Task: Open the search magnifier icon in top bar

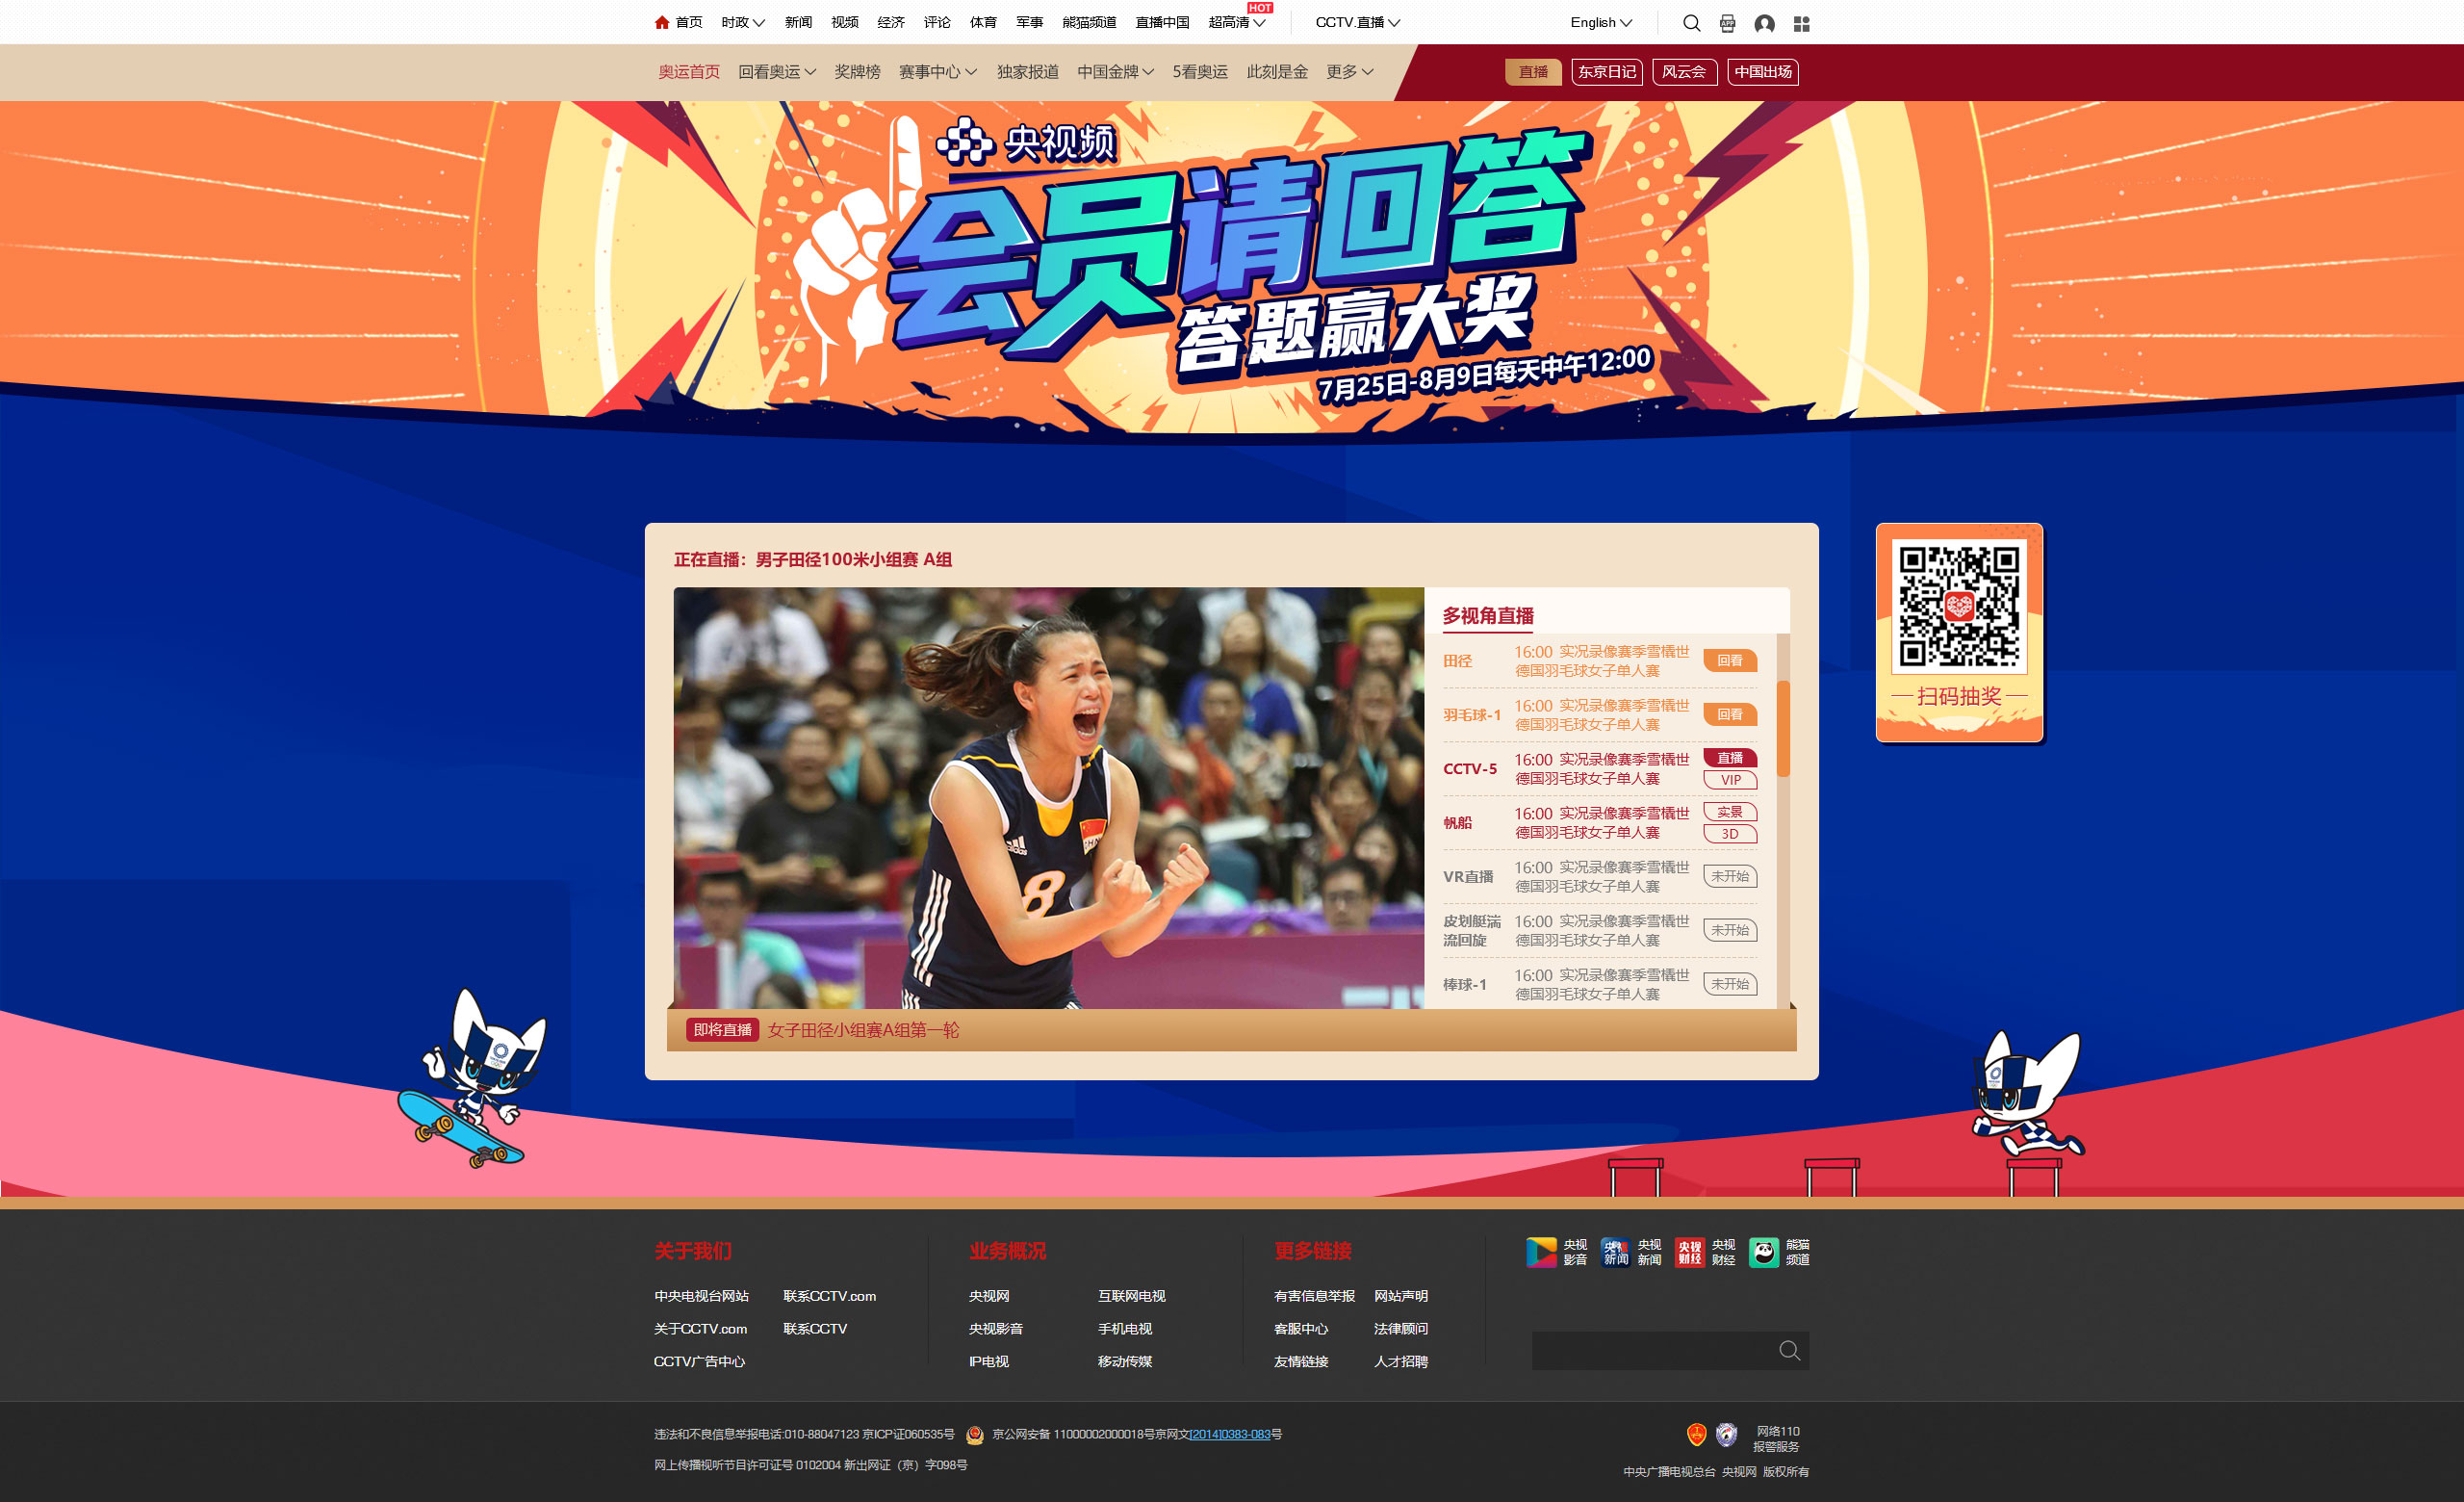Action: [x=1691, y=23]
